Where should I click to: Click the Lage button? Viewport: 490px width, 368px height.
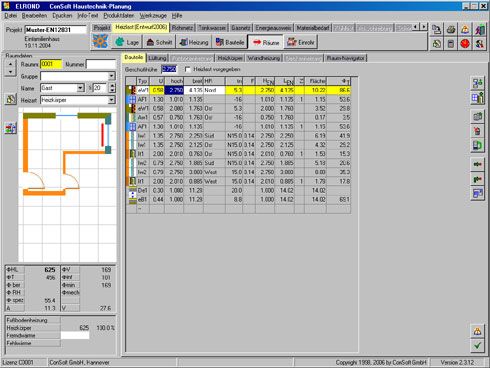point(127,42)
